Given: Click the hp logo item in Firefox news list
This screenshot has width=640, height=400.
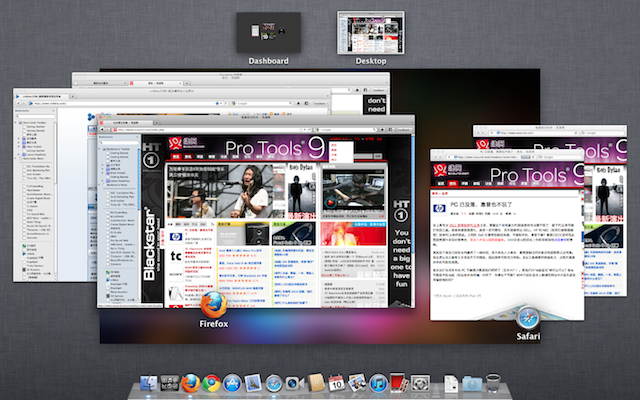Looking at the screenshot, I should click(176, 237).
